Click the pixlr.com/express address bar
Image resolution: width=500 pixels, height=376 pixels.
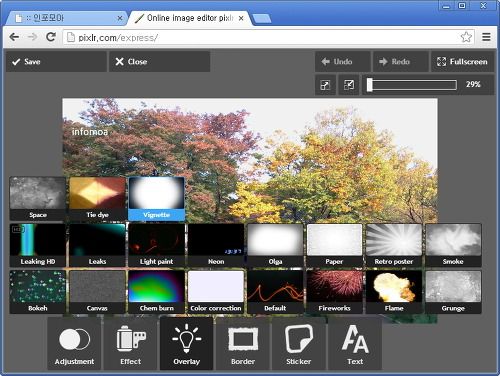point(268,37)
